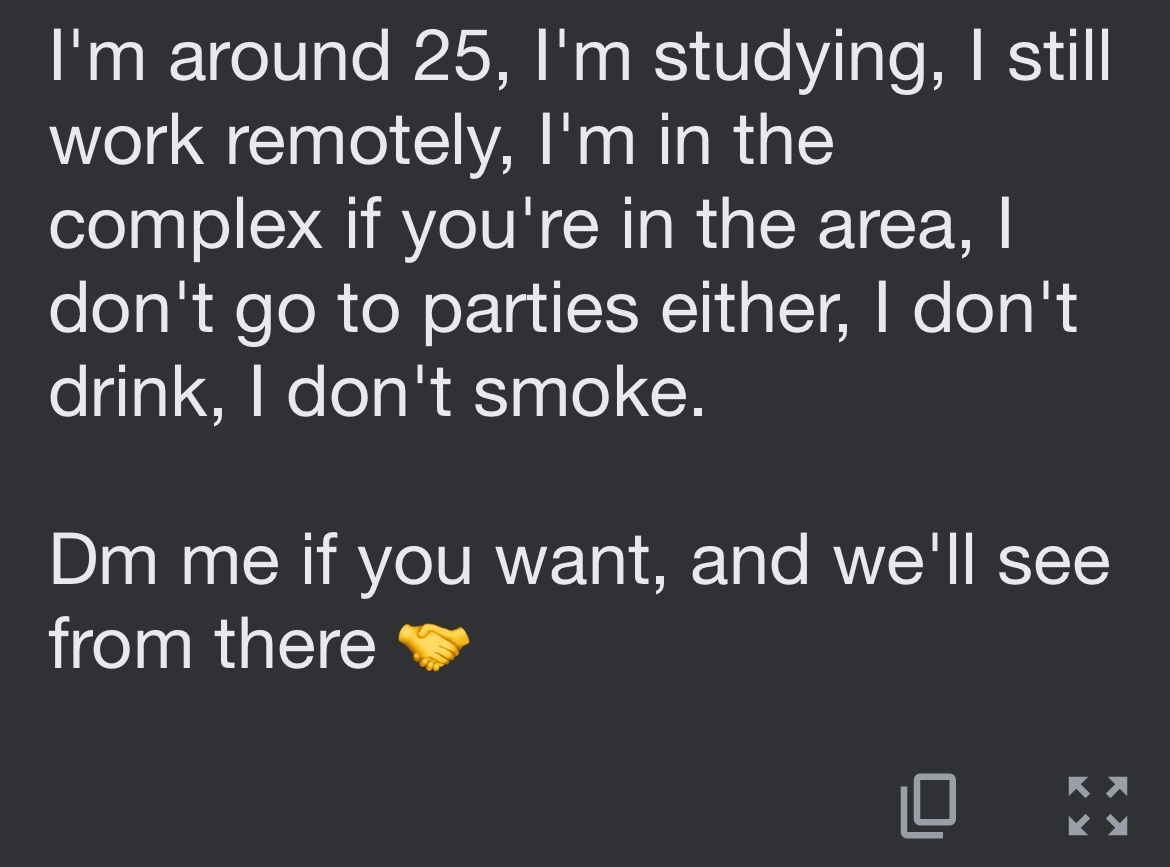The image size is (1170, 867).
Task: Click the word "work" starting the second line
Action: [127, 141]
